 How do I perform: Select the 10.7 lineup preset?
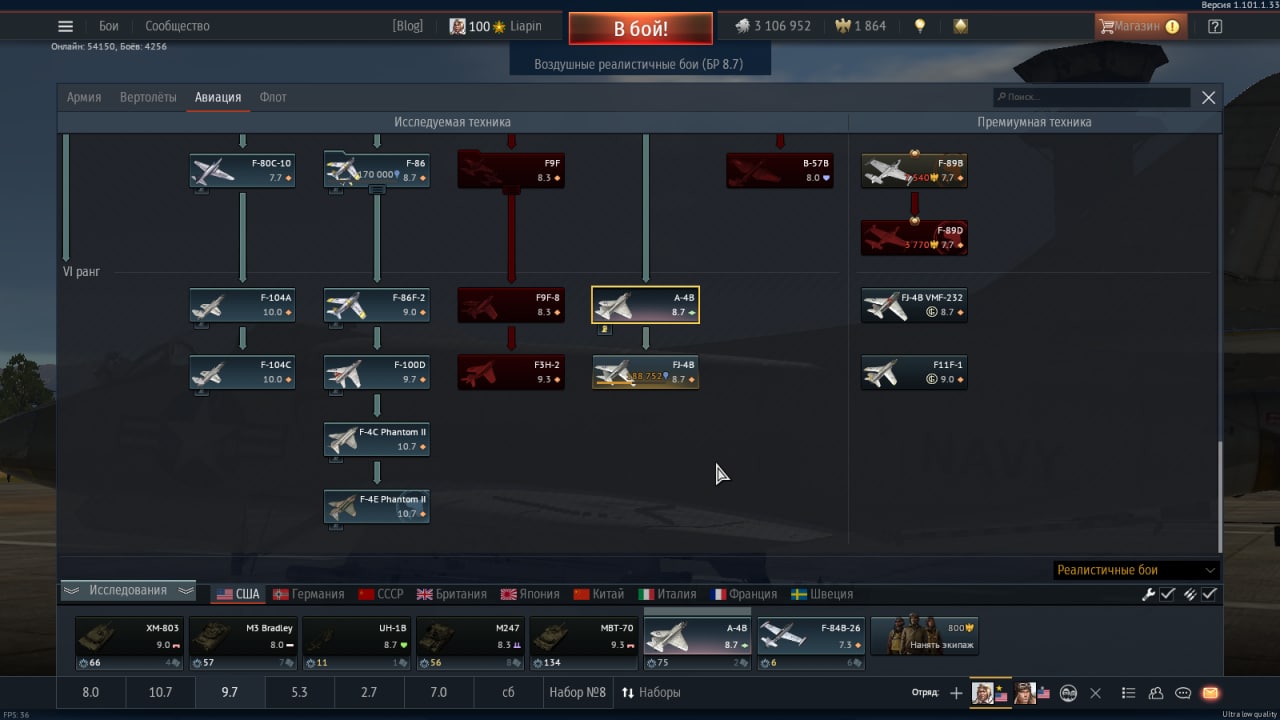tap(160, 692)
